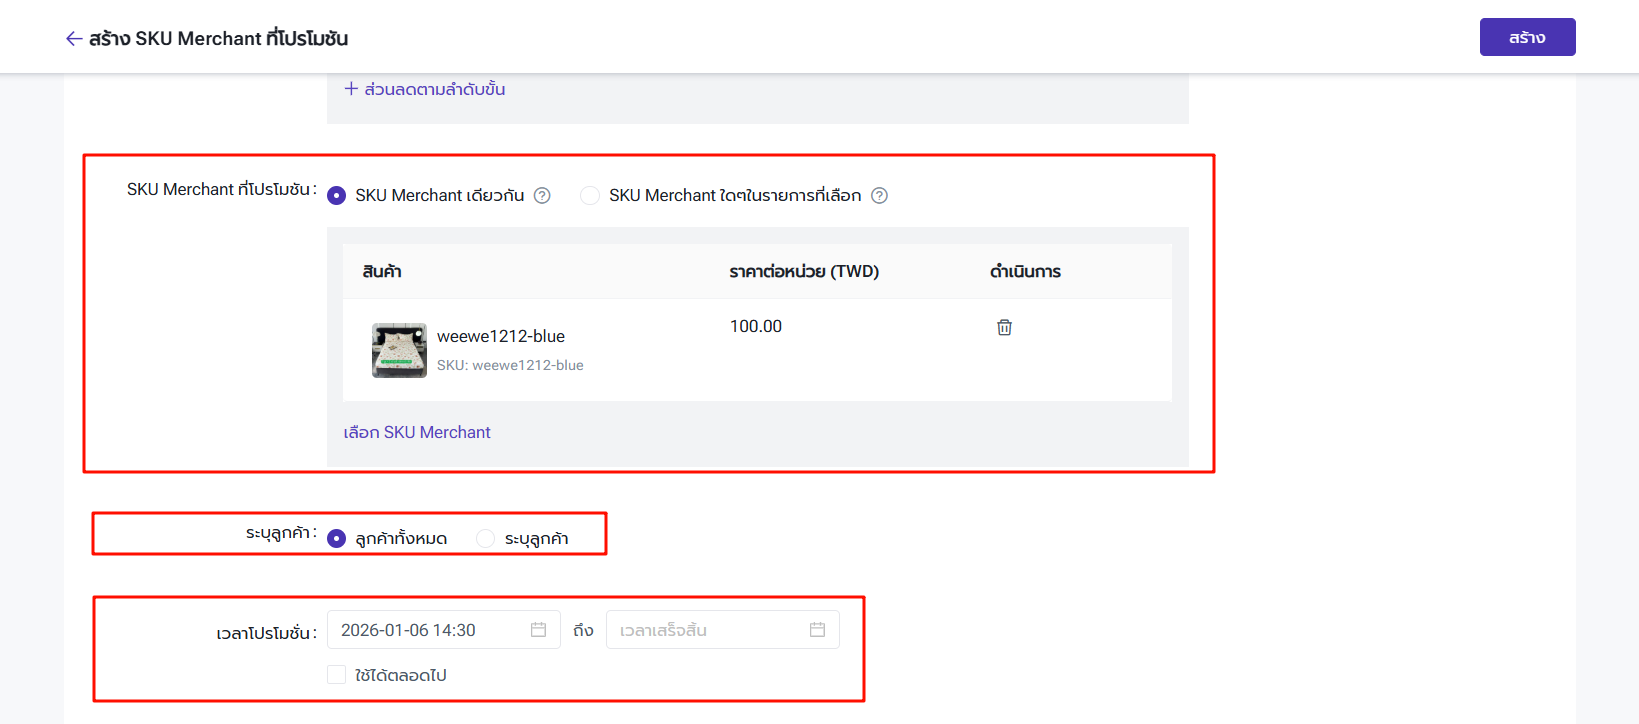Click the สินค้า column header
Viewport: 1639px width, 724px height.
click(382, 272)
